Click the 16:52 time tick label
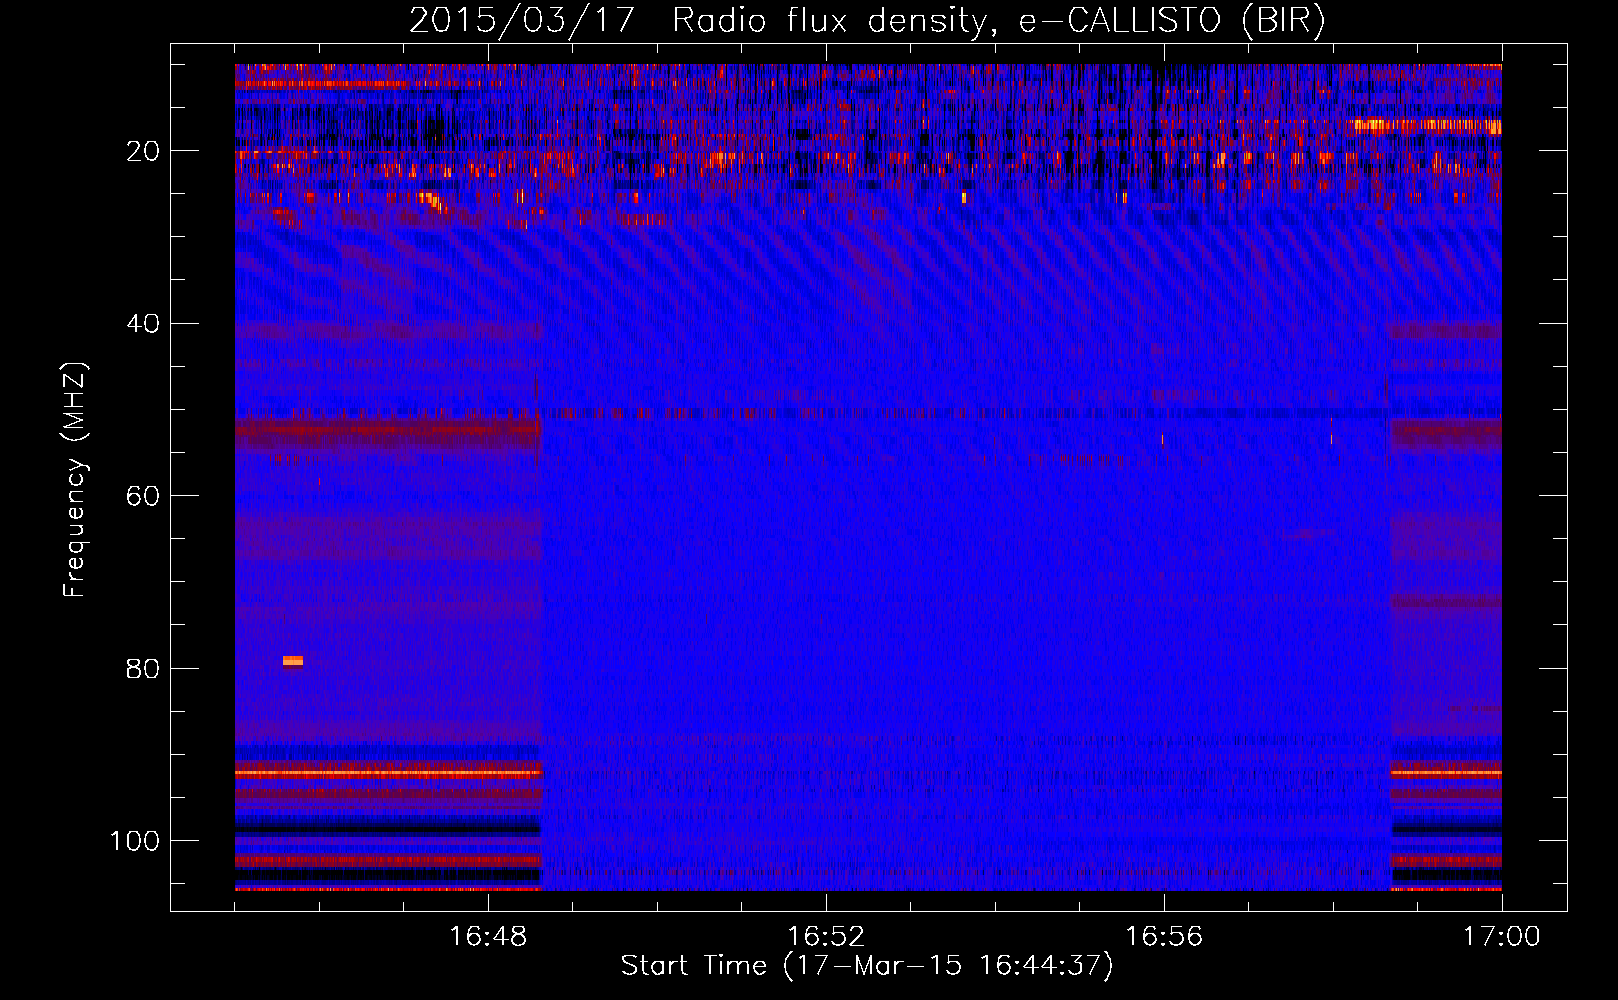Screen dimensions: 1618x1000 [826, 937]
